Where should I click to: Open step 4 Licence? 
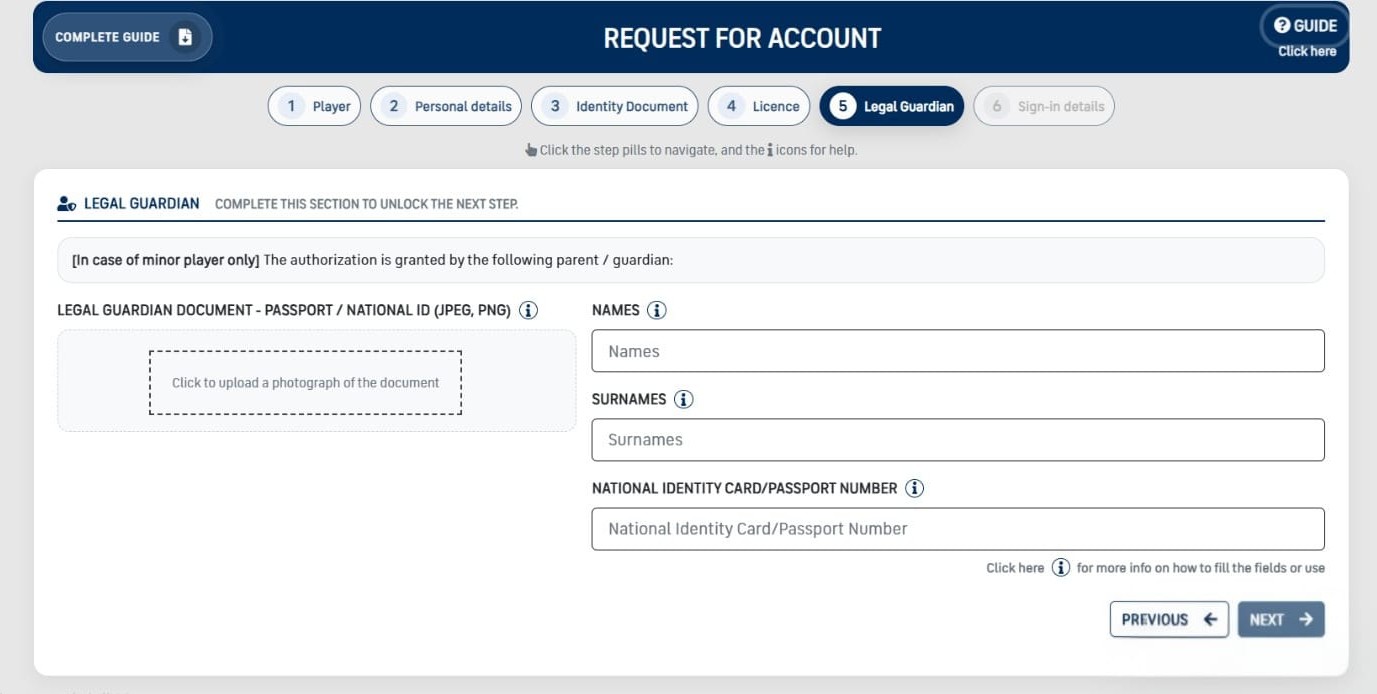pyautogui.click(x=758, y=106)
